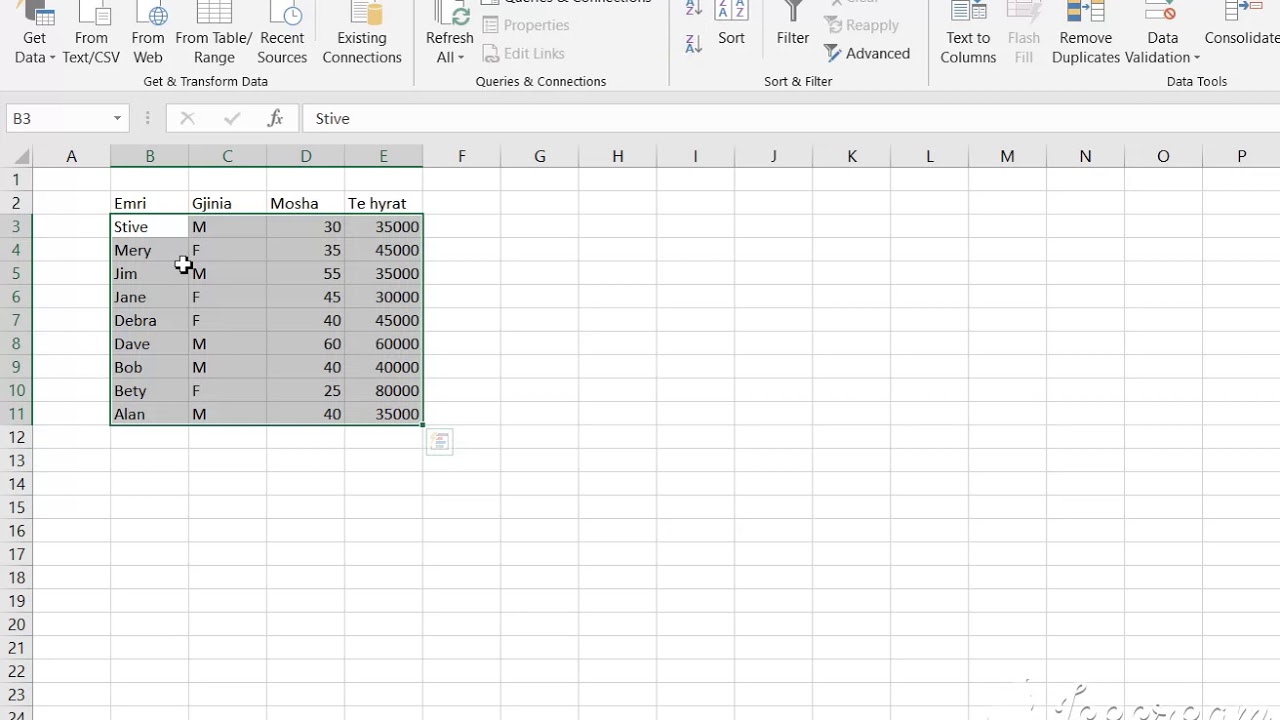1280x720 pixels.
Task: Click the cell showing 60000
Action: click(x=383, y=344)
